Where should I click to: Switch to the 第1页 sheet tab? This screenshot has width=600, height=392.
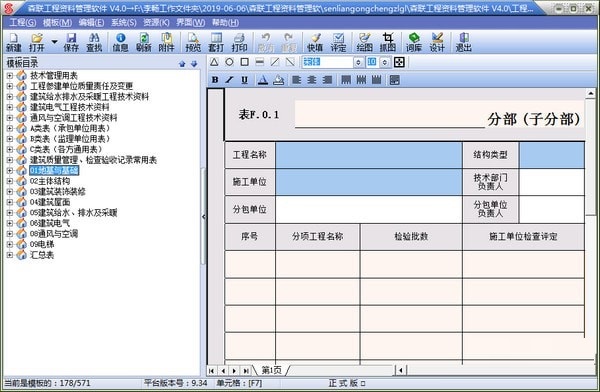pos(271,370)
